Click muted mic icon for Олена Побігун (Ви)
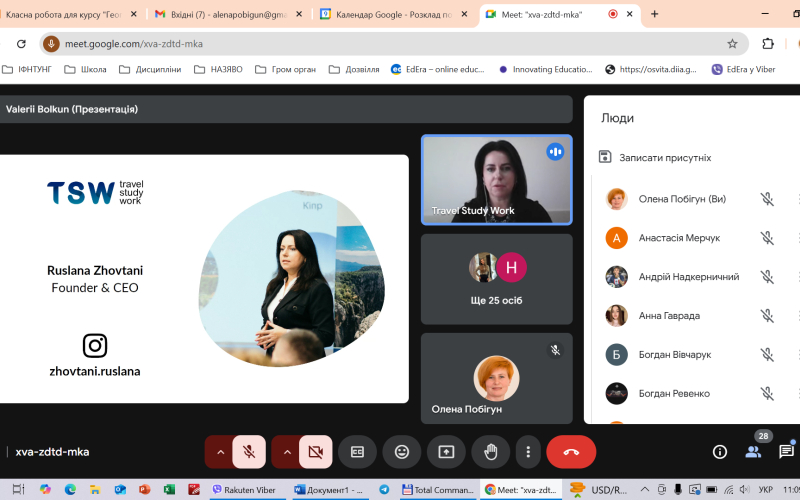 767,199
